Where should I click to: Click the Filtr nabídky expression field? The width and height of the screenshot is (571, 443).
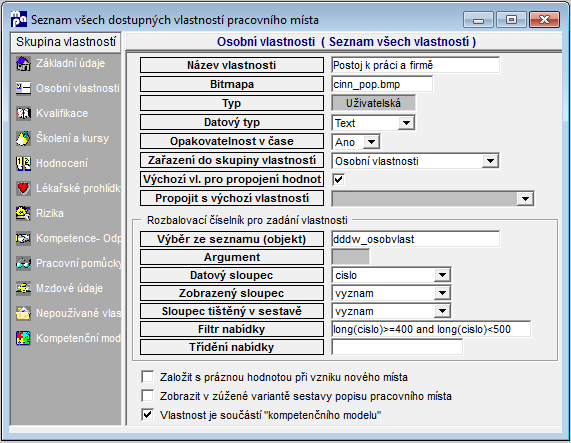tap(431, 329)
